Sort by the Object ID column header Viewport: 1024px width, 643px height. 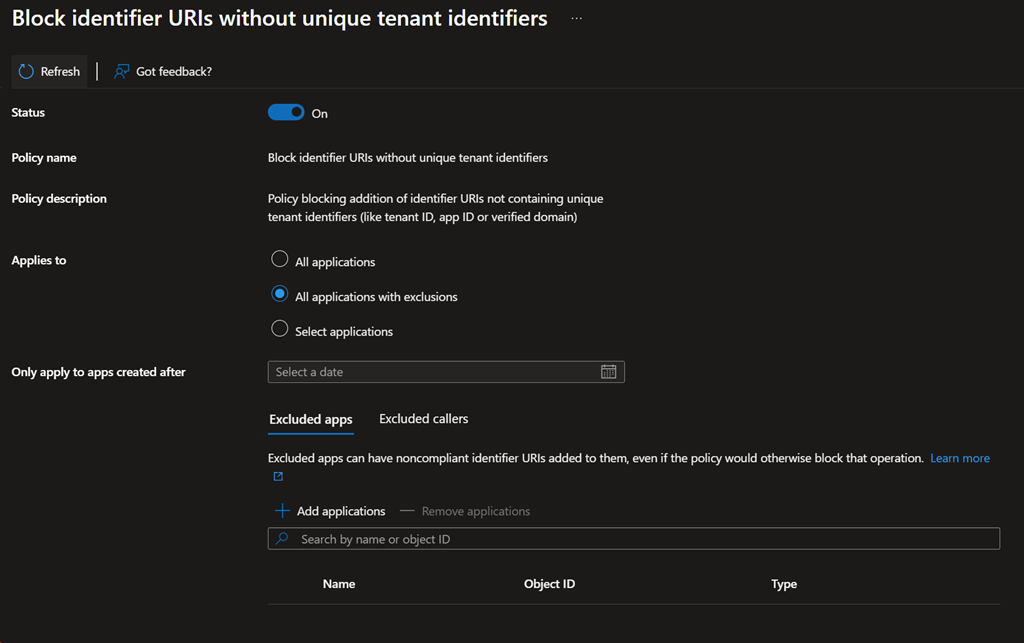click(549, 584)
